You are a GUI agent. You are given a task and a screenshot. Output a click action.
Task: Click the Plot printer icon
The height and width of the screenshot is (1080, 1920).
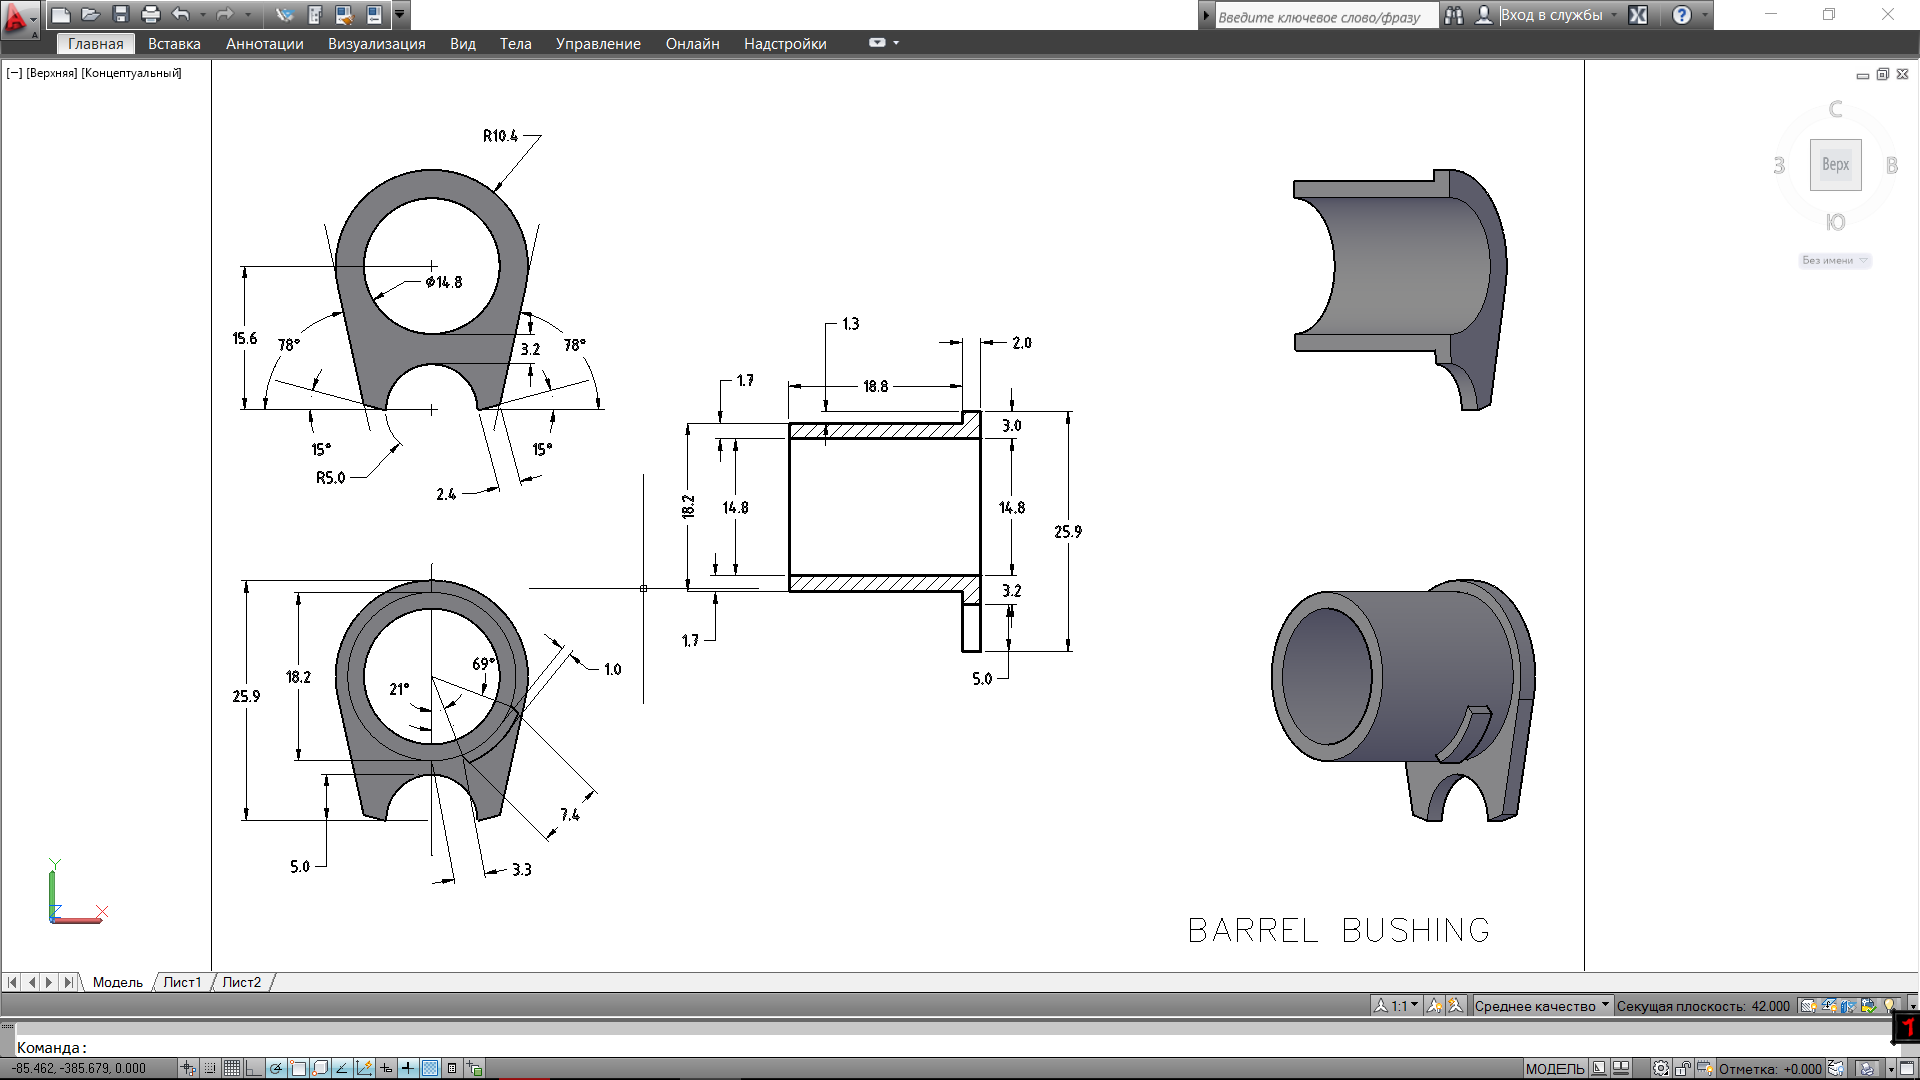click(151, 14)
